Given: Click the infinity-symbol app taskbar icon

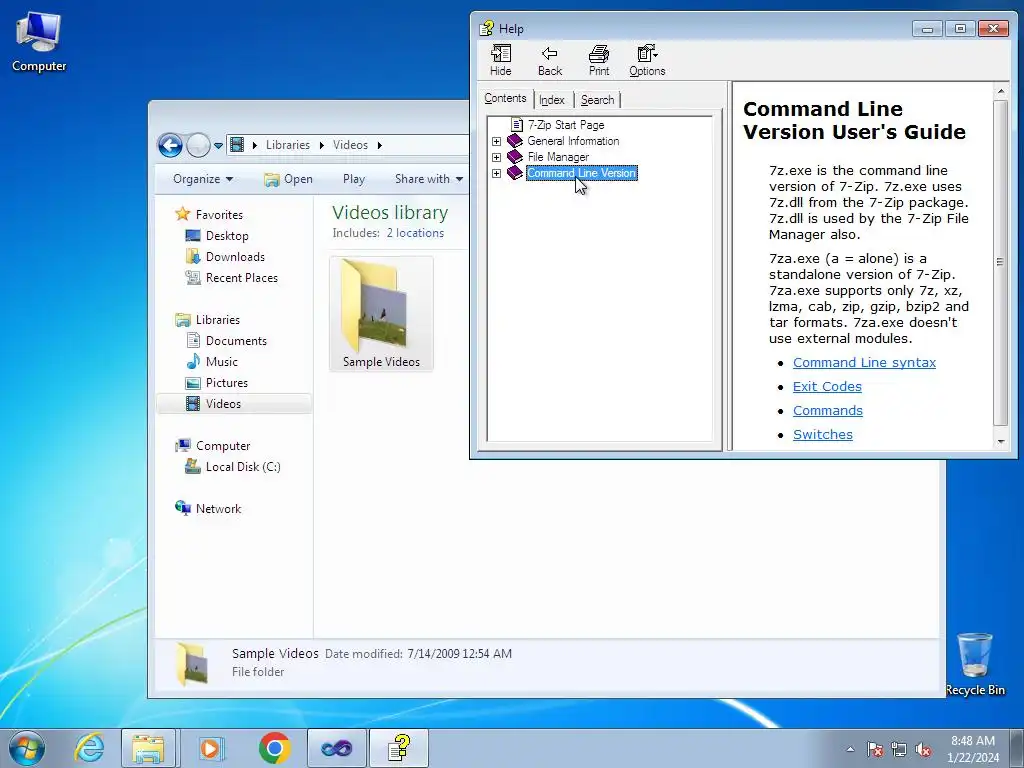Looking at the screenshot, I should tap(336, 748).
